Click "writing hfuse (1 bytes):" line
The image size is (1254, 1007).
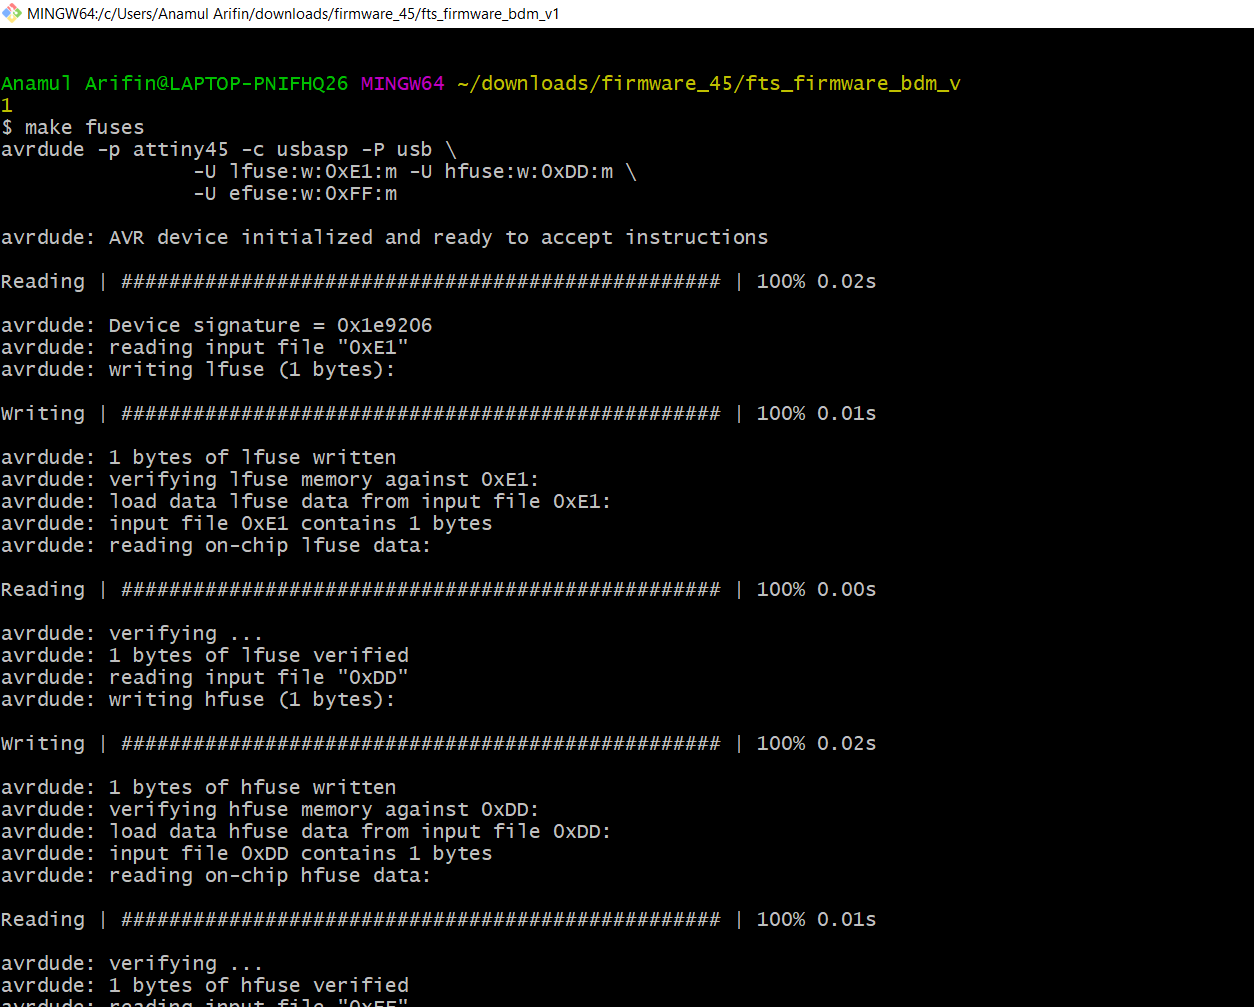tap(199, 700)
